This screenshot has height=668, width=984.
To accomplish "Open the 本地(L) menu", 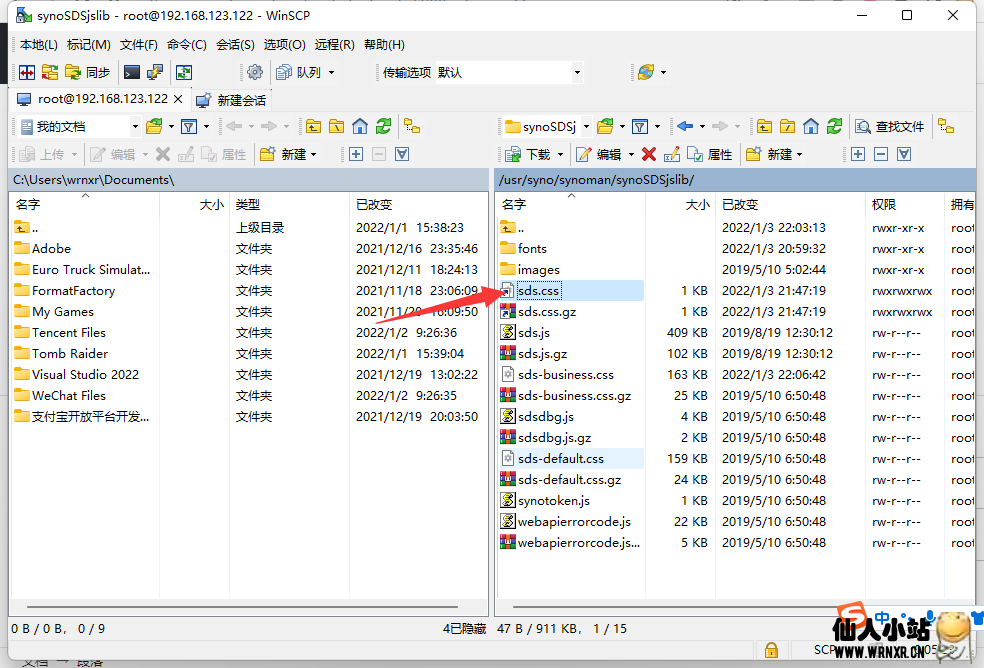I will tap(38, 45).
